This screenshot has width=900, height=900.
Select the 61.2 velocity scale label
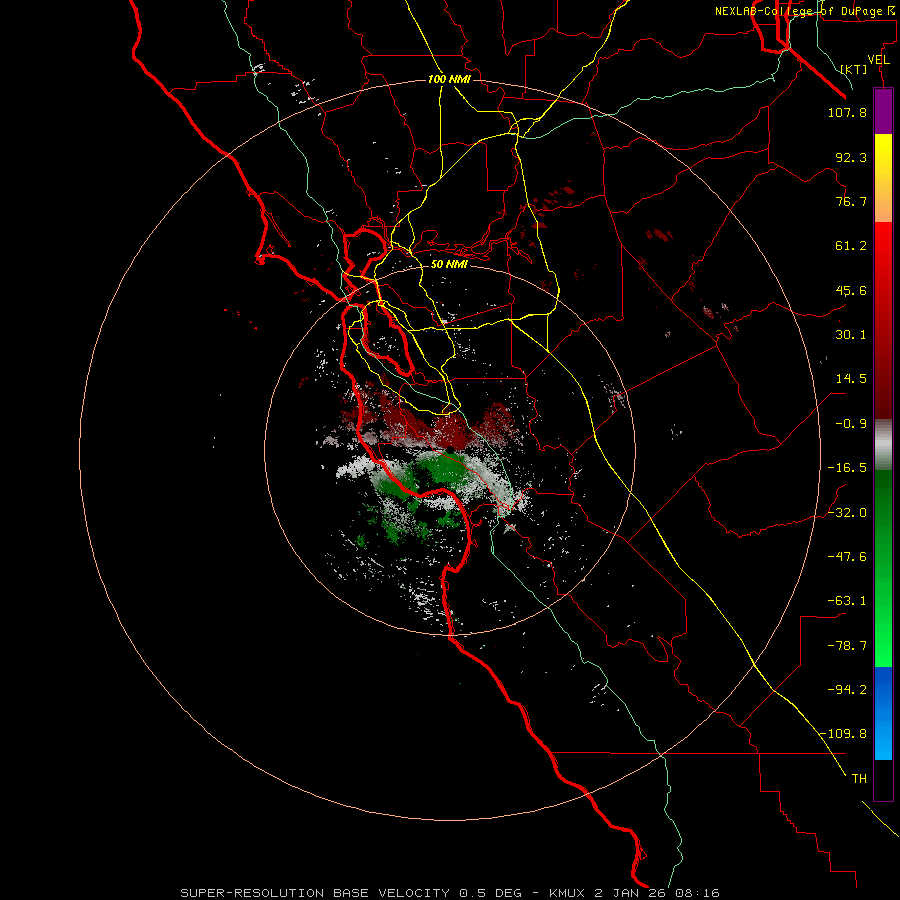click(x=851, y=246)
